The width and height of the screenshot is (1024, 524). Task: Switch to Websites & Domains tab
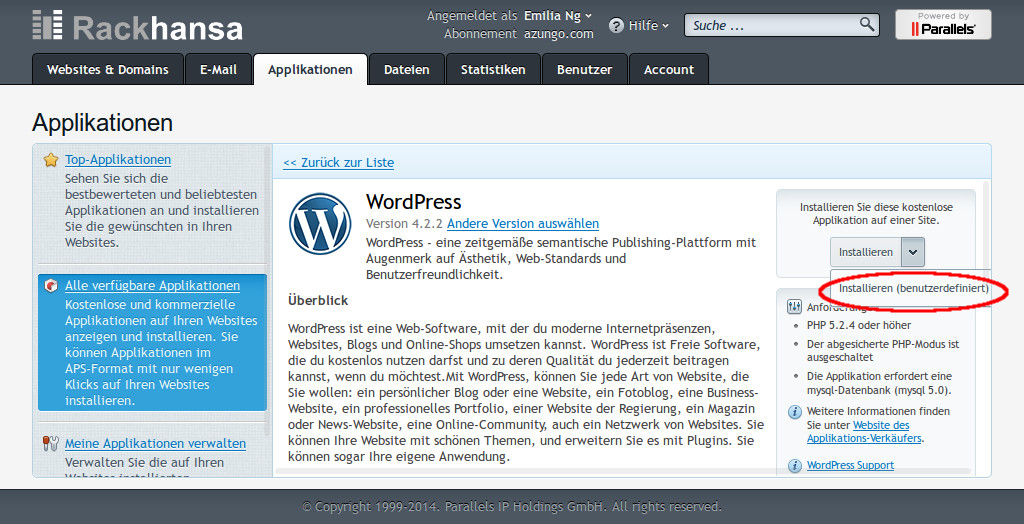[108, 69]
